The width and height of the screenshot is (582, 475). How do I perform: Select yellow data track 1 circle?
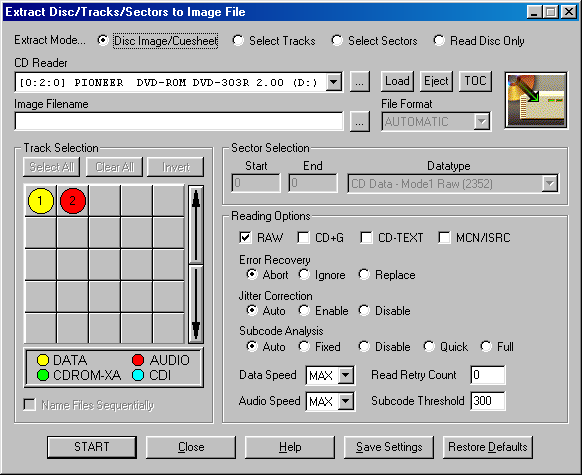coord(41,201)
